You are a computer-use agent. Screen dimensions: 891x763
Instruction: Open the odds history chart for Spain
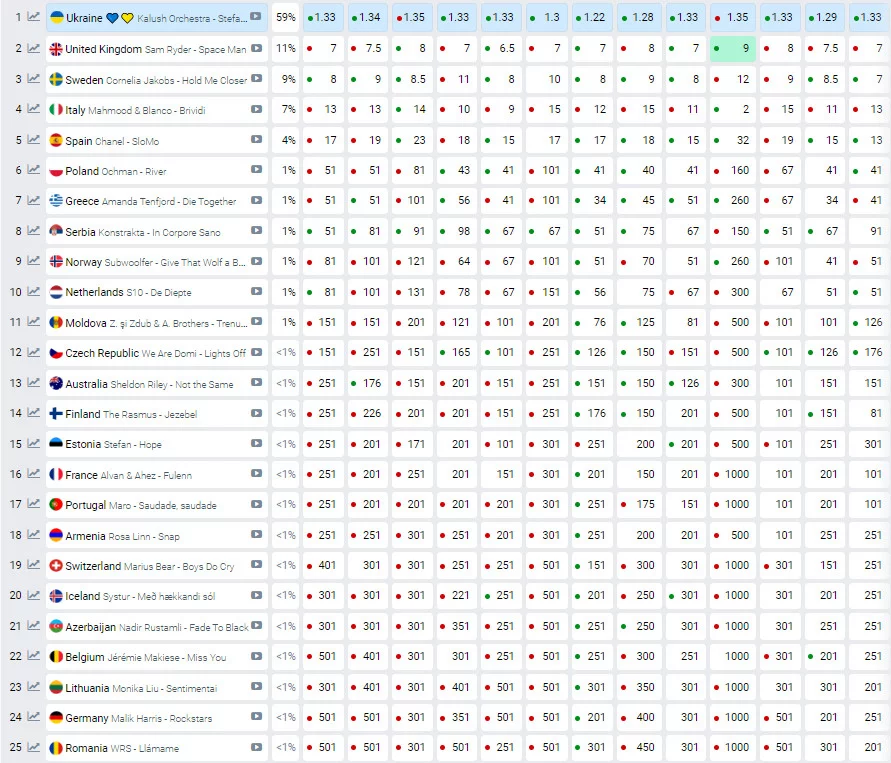34,139
